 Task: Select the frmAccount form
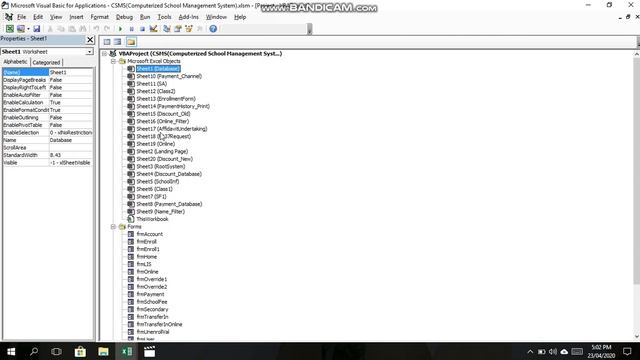coord(150,234)
